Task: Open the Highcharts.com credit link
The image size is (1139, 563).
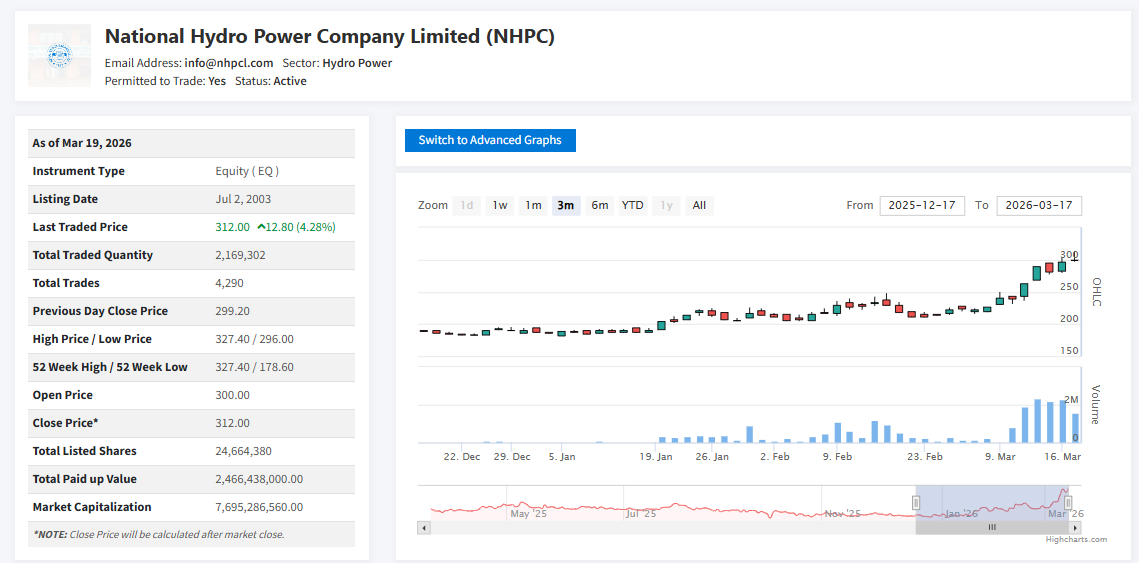Action: coord(1076,540)
